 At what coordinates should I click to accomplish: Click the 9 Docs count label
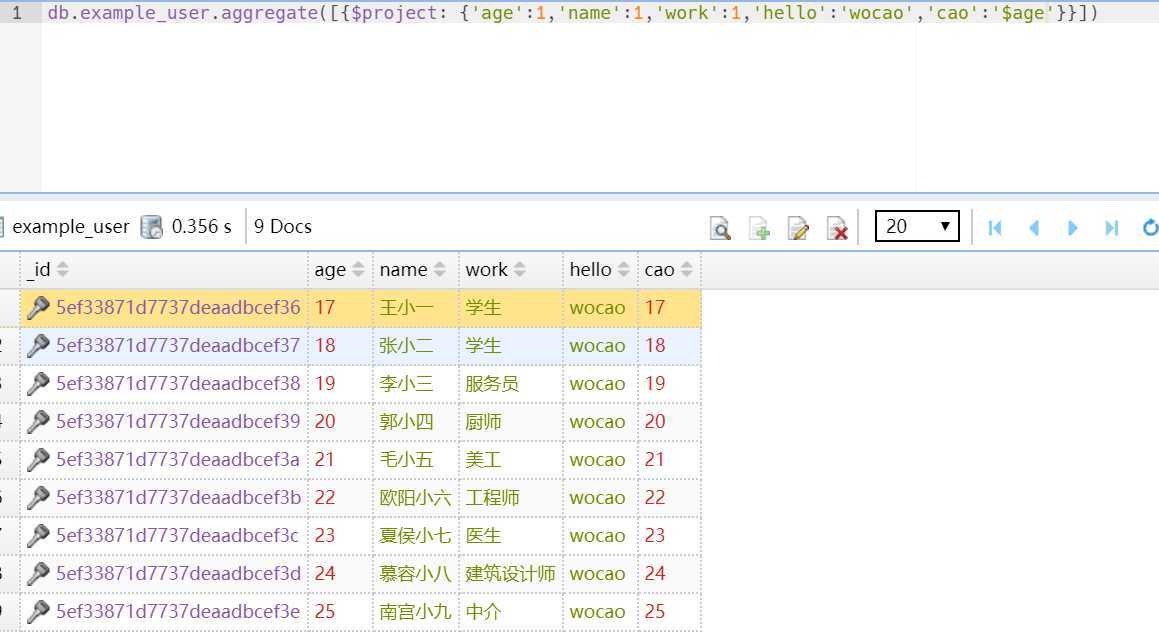click(x=282, y=227)
